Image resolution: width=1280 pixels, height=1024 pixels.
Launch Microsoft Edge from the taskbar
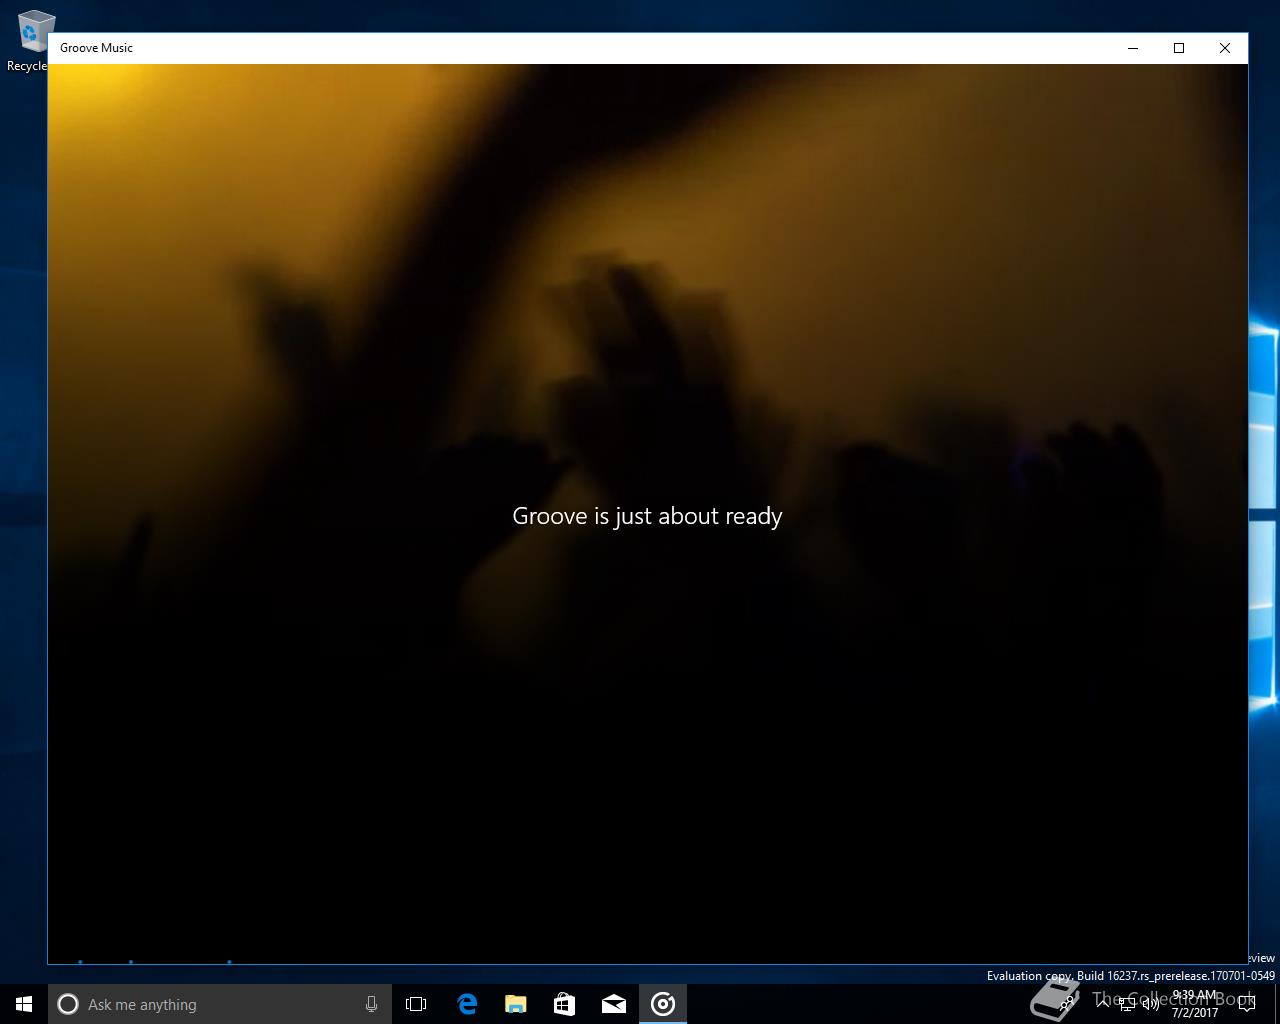click(467, 1004)
